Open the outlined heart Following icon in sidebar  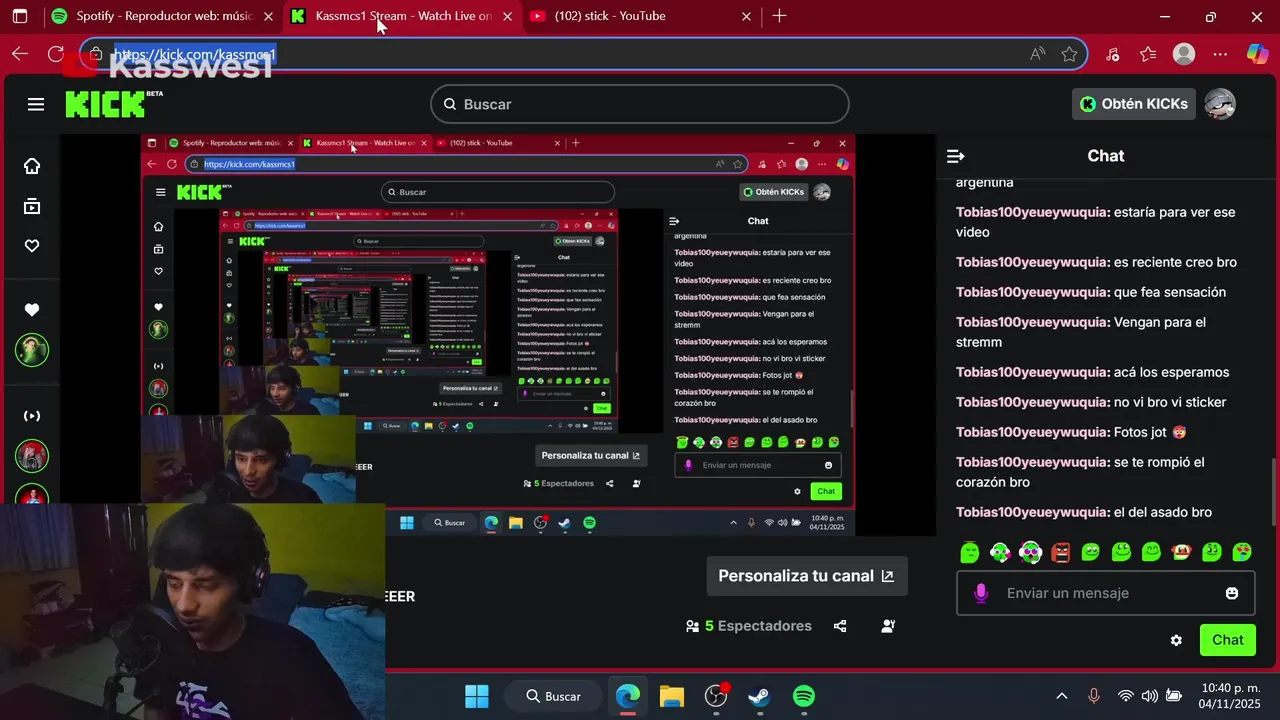(32, 246)
